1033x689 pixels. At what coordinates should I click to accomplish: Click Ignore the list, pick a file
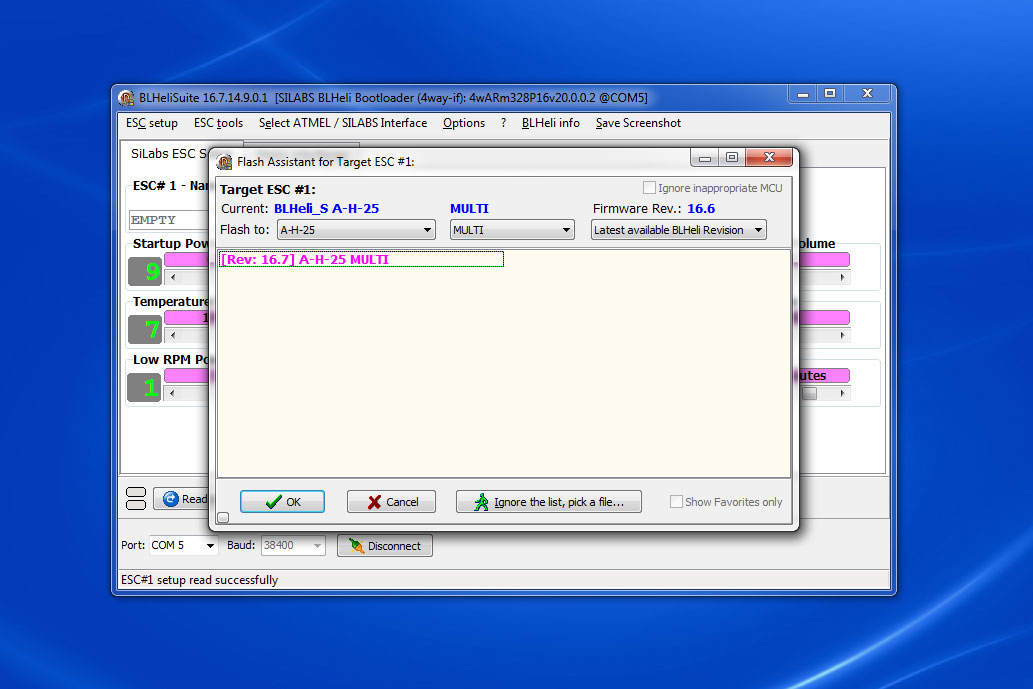point(549,502)
